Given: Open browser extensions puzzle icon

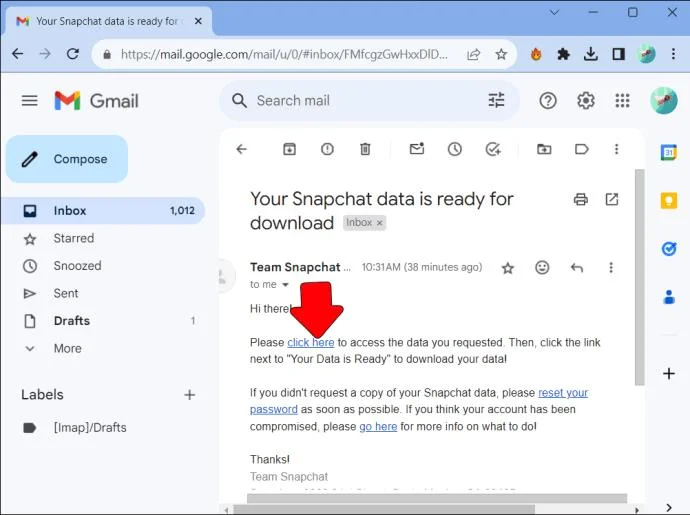Looking at the screenshot, I should coord(563,54).
